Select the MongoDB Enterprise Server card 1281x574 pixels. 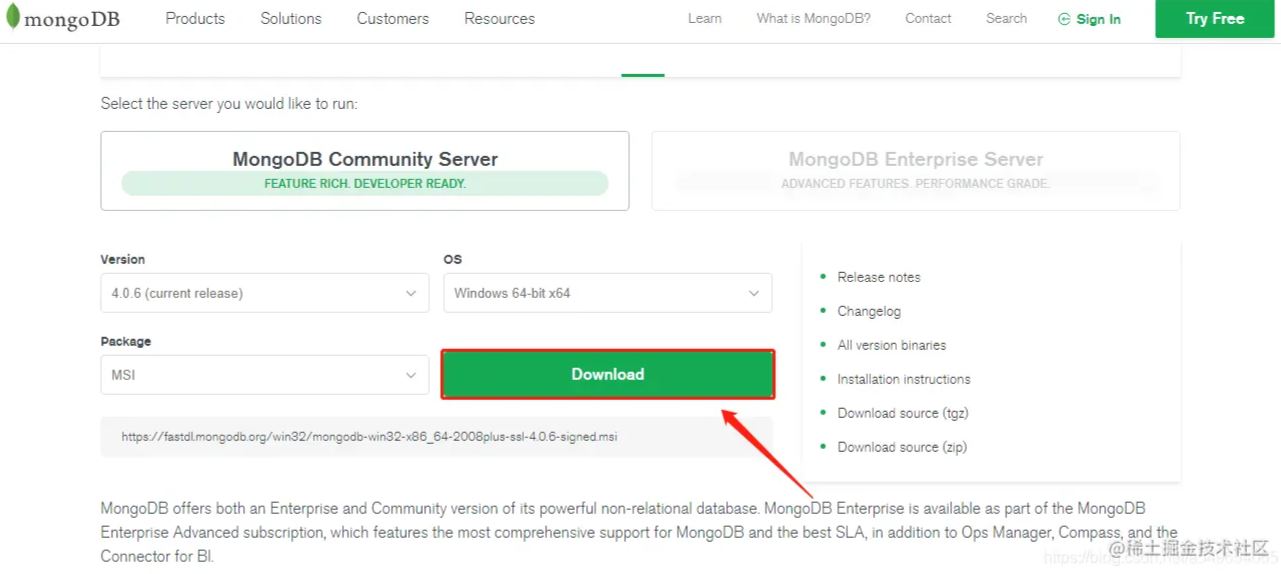coord(916,171)
